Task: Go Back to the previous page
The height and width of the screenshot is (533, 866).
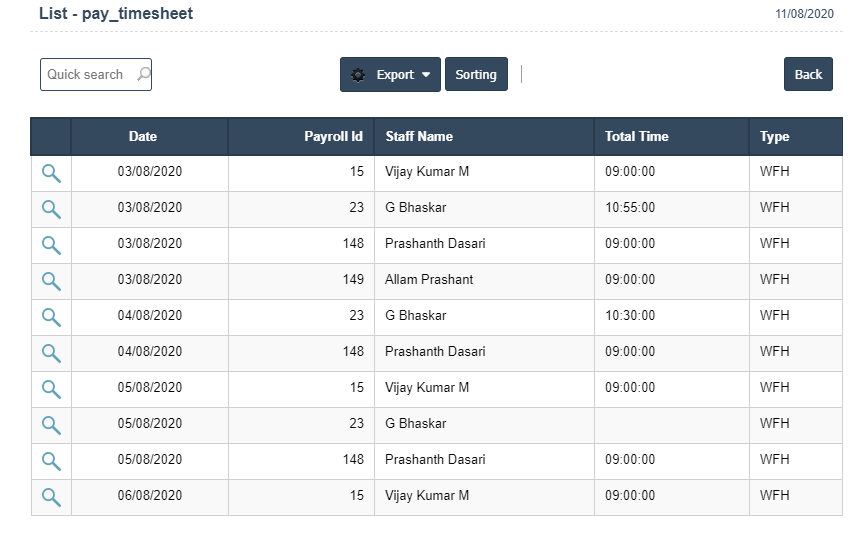Action: pyautogui.click(x=808, y=75)
